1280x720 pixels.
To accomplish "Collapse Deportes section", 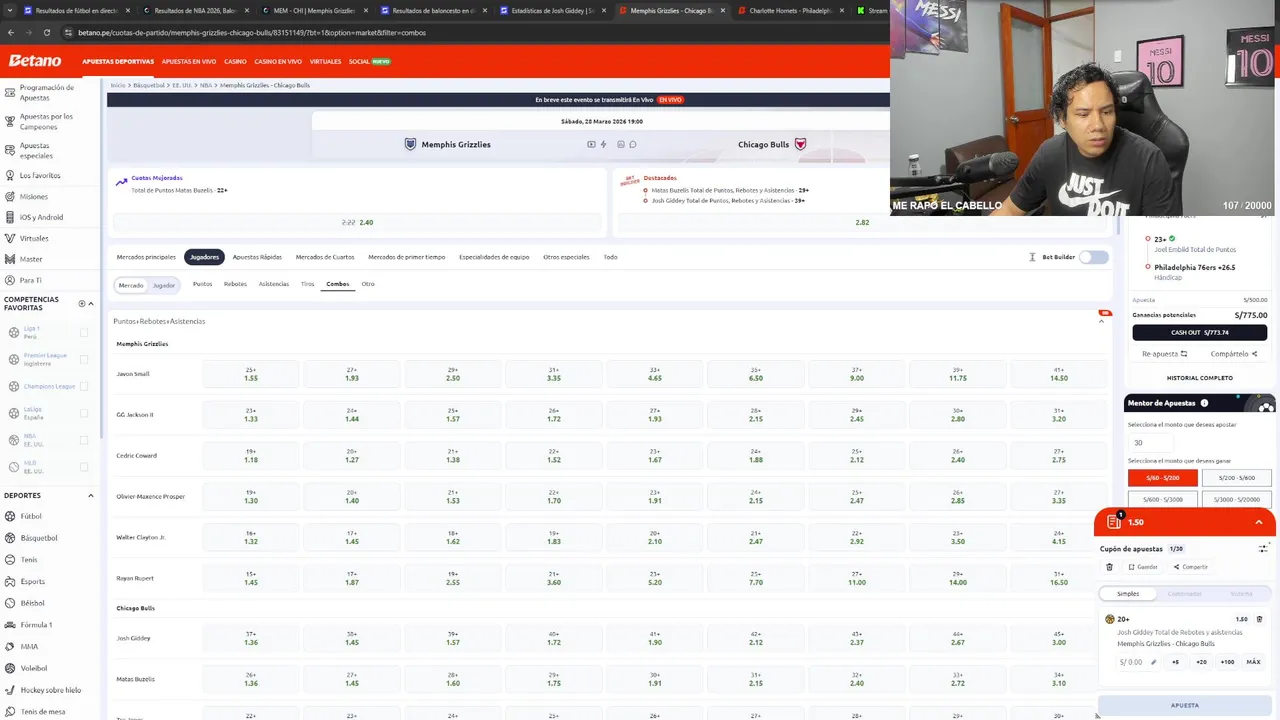I will click(x=91, y=495).
